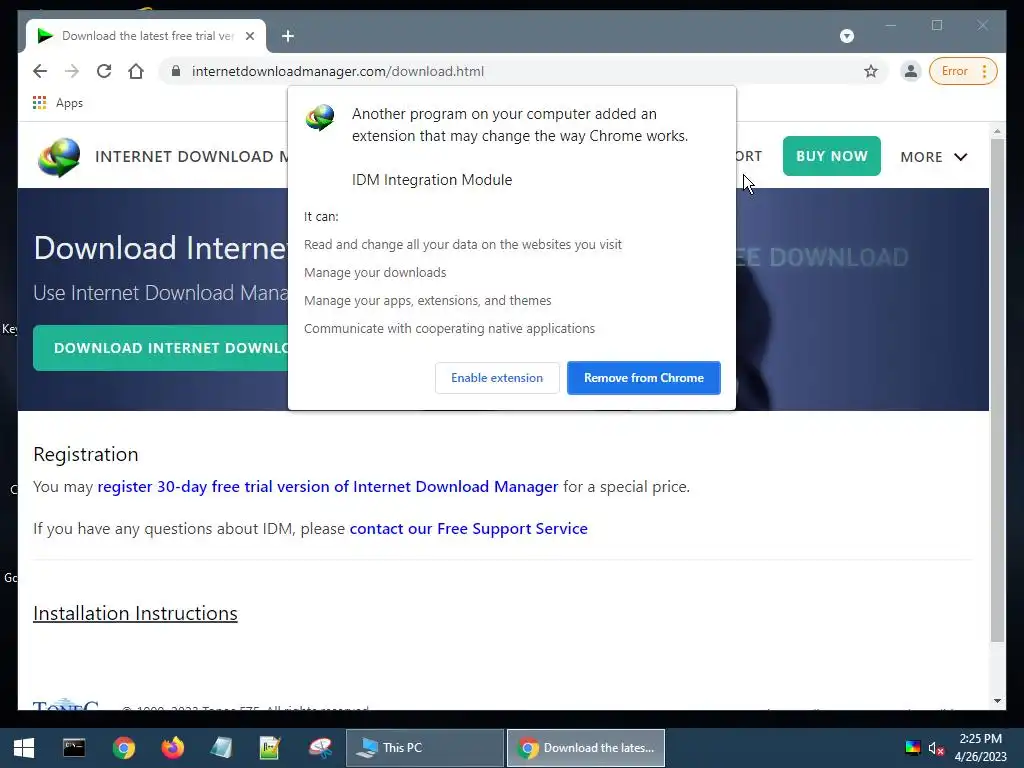This screenshot has height=768, width=1024.
Task: Open the green notepad taskbar icon
Action: coord(270,748)
